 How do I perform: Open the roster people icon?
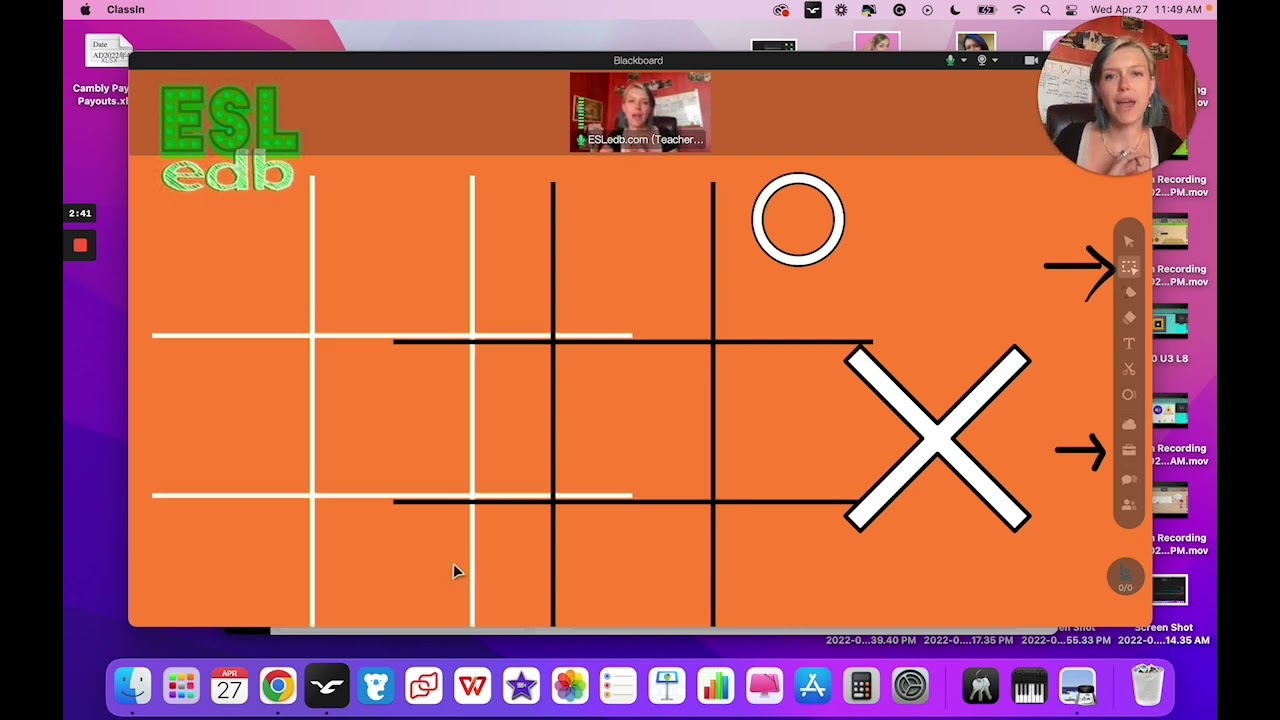tap(1129, 506)
